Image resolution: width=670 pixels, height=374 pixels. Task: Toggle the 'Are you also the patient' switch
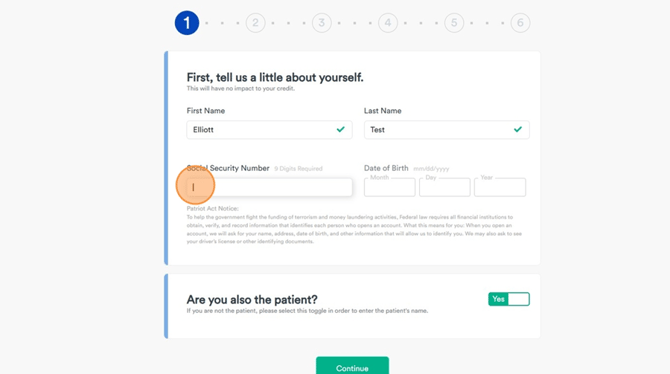[509, 299]
